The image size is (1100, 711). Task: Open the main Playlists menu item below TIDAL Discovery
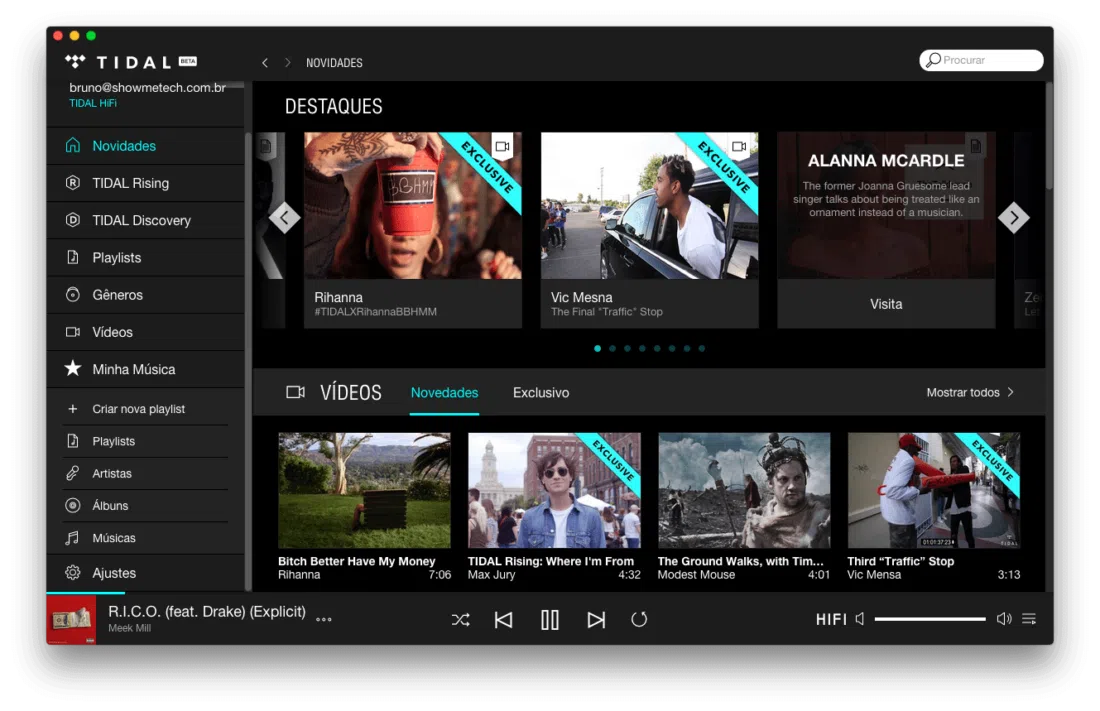tap(145, 258)
